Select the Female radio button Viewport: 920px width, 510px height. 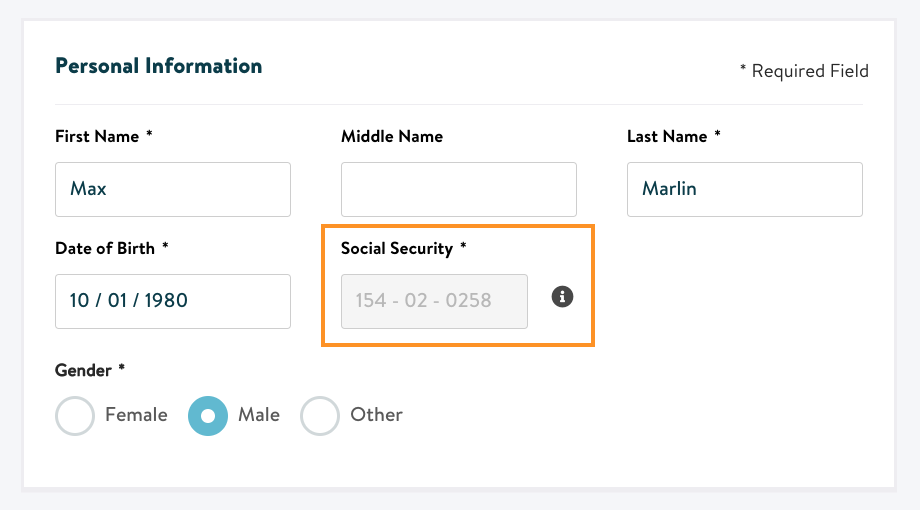(75, 416)
